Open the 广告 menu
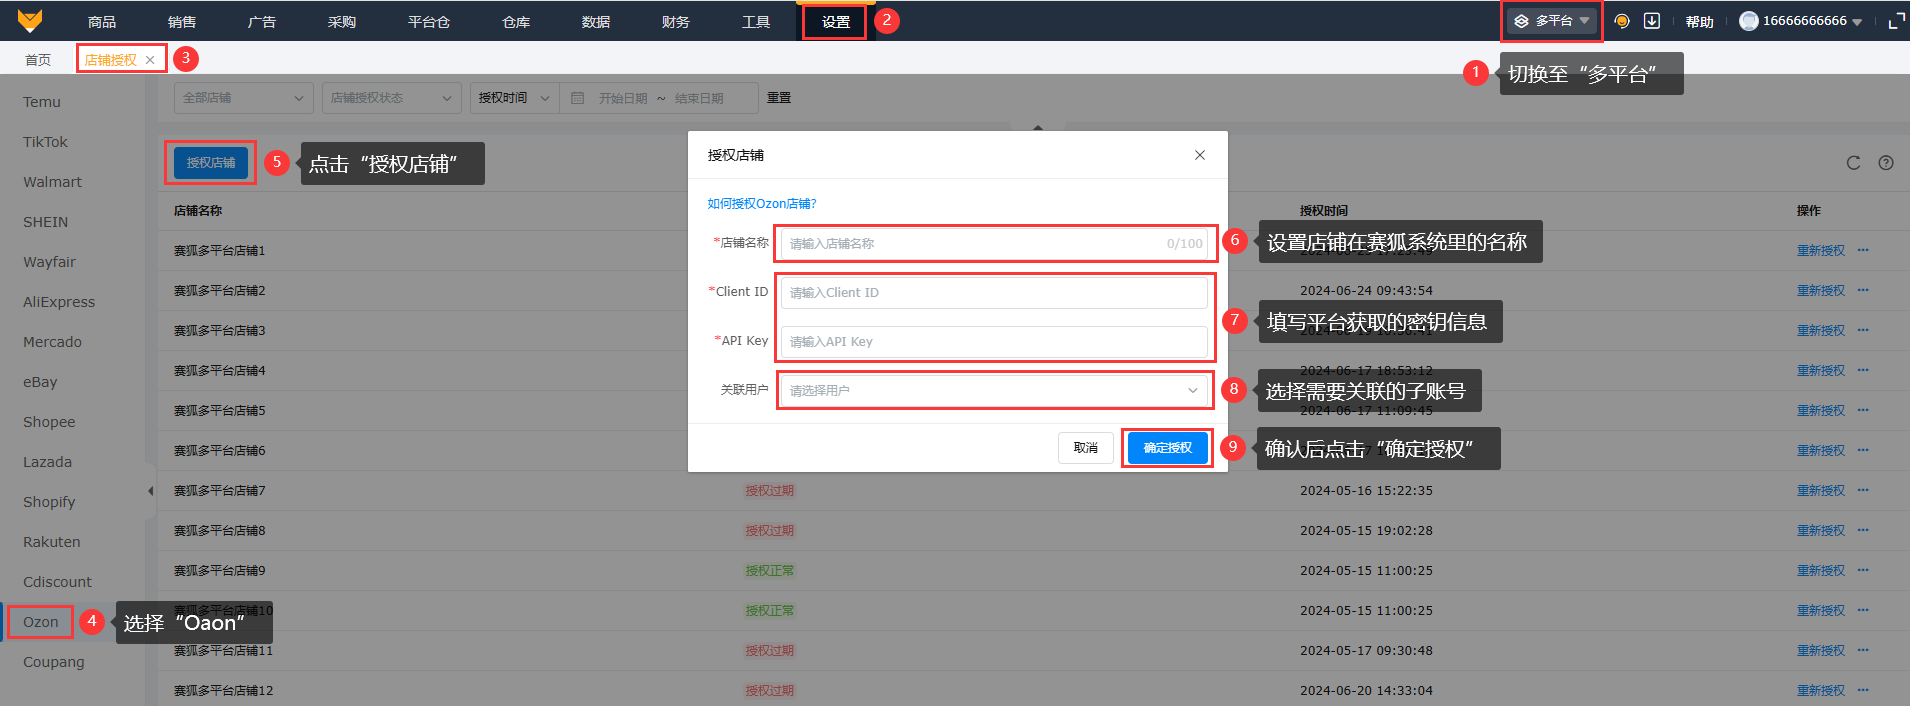 (x=262, y=21)
